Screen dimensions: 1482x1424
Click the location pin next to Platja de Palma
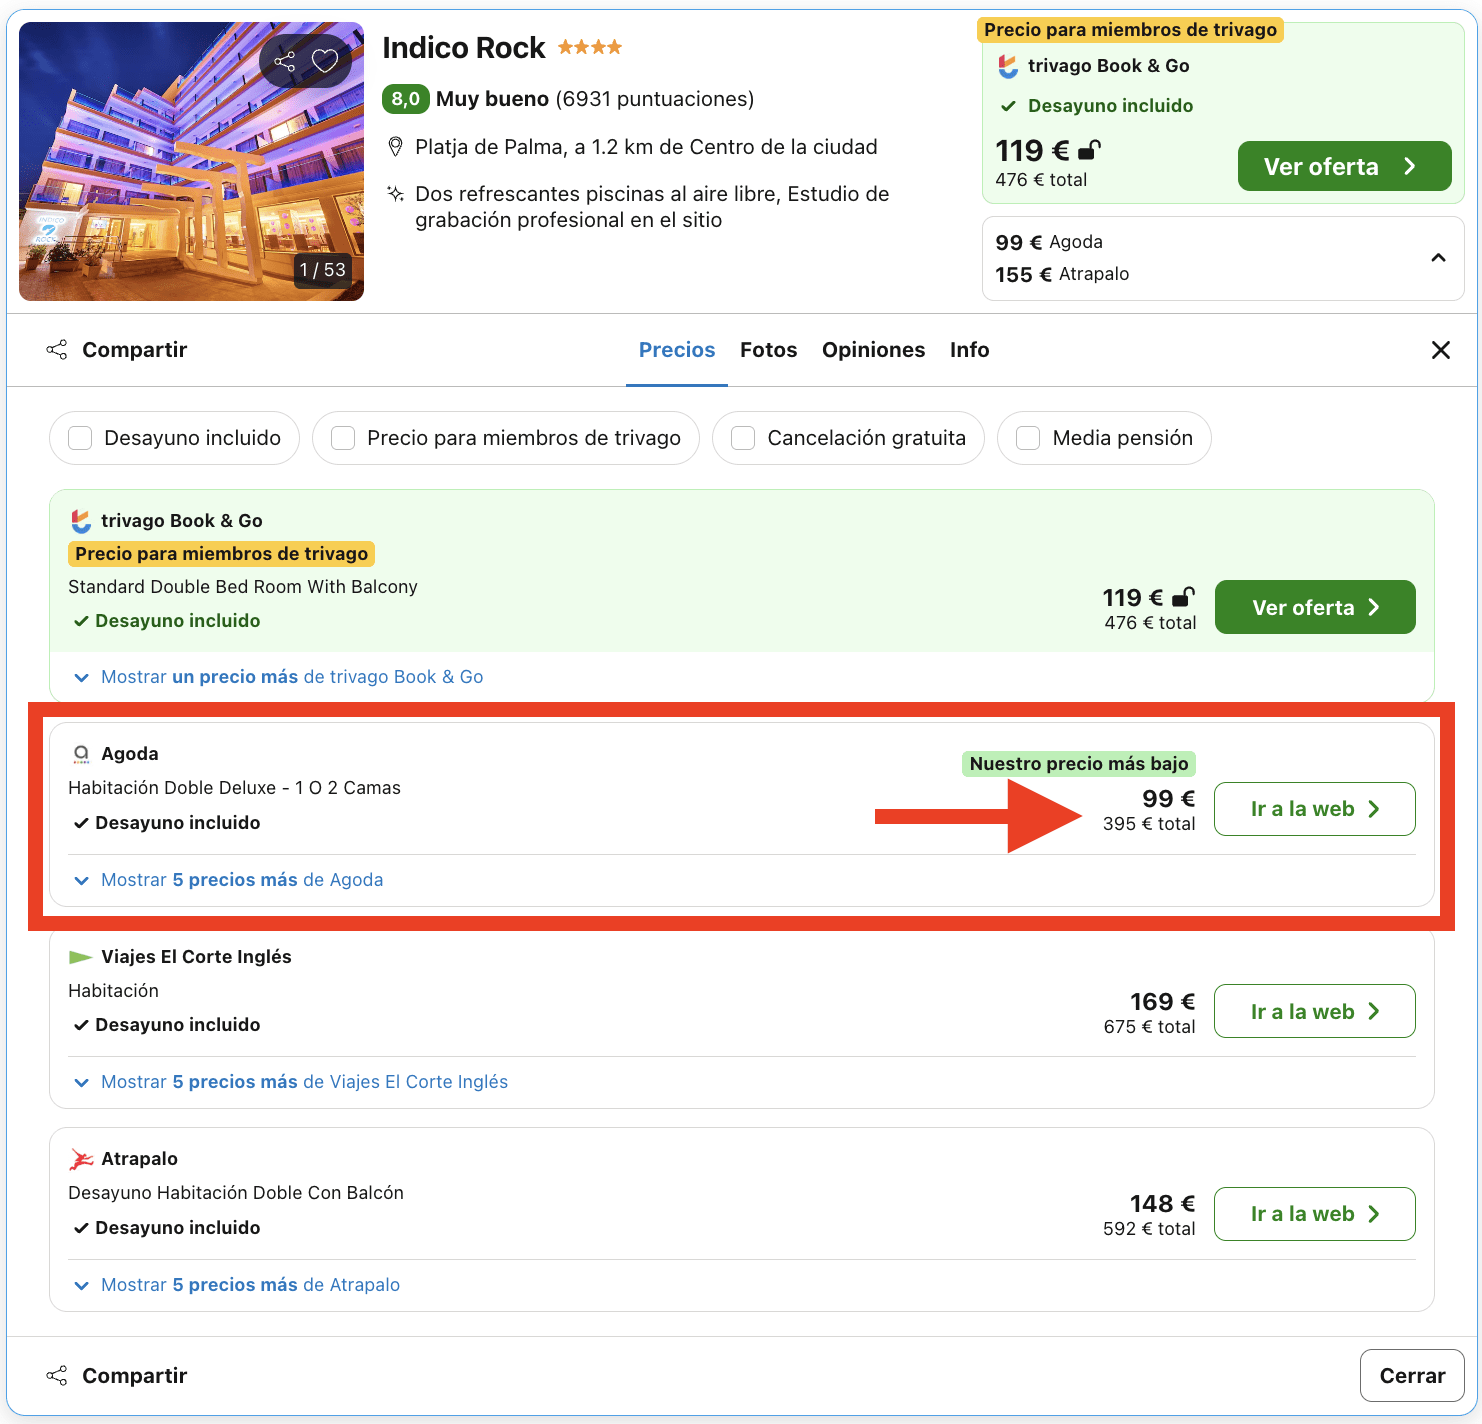396,146
